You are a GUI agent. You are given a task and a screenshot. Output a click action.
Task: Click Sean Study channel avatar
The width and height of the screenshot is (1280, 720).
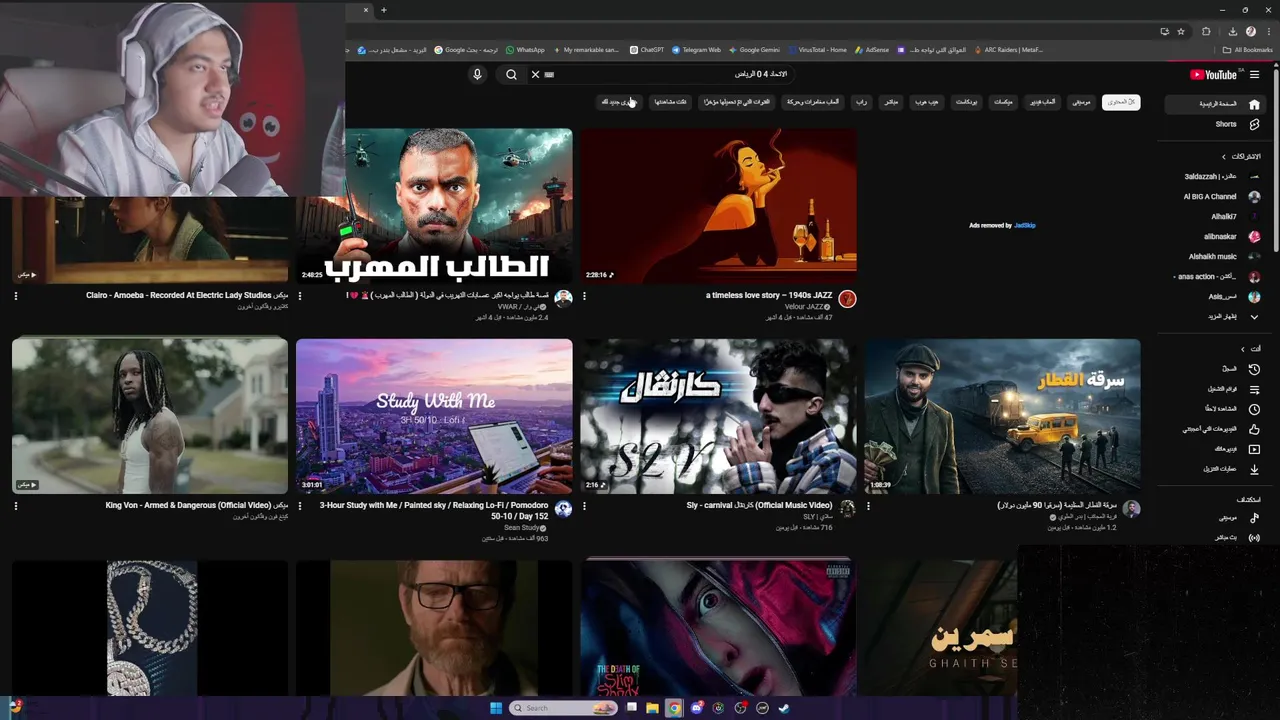[563, 509]
